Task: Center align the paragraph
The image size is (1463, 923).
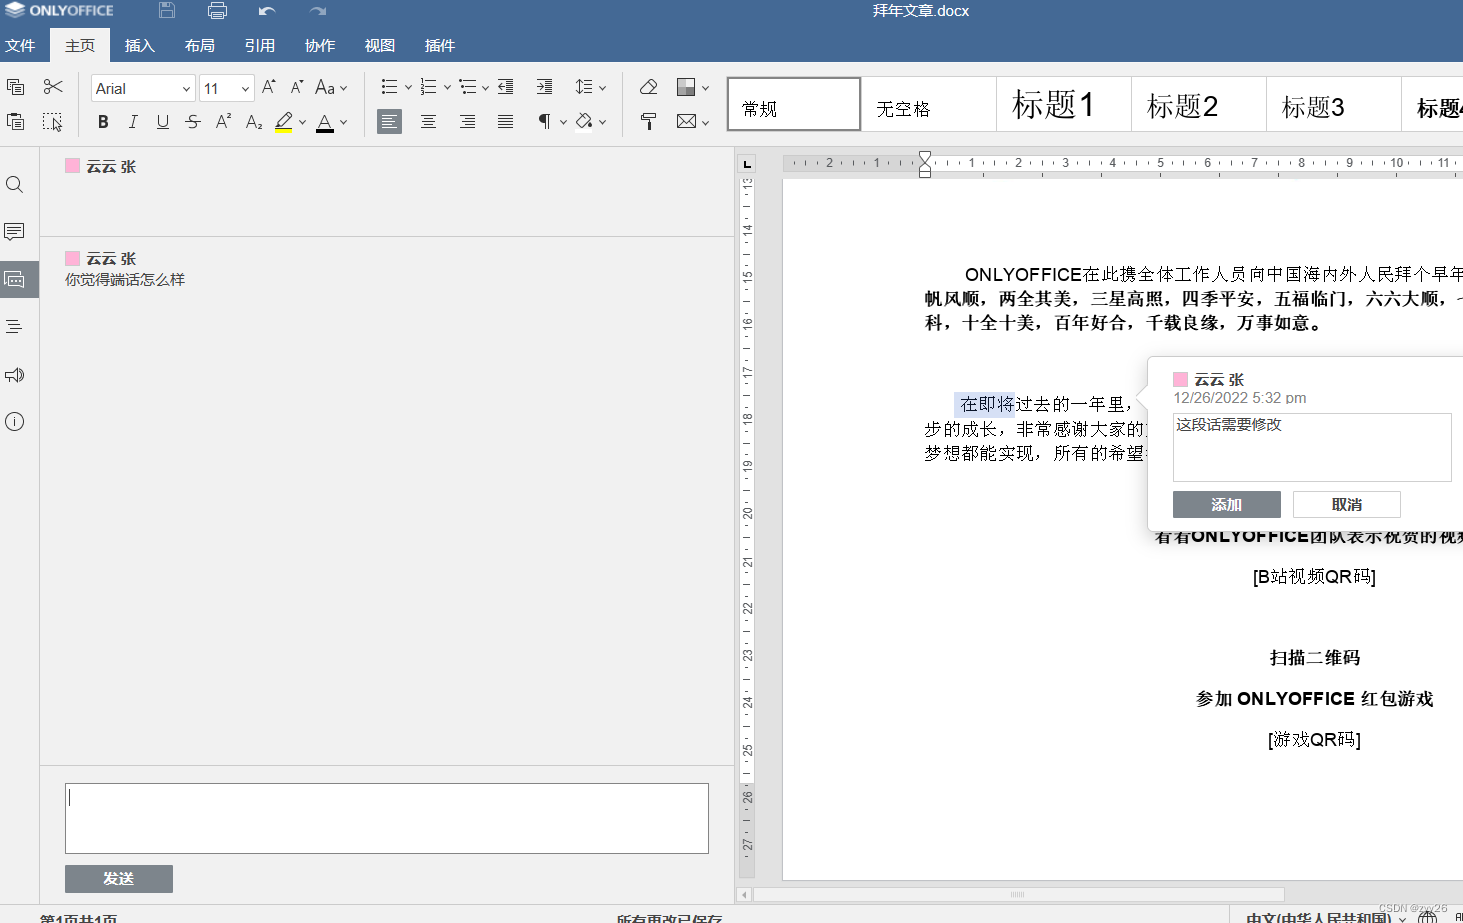Action: [428, 121]
